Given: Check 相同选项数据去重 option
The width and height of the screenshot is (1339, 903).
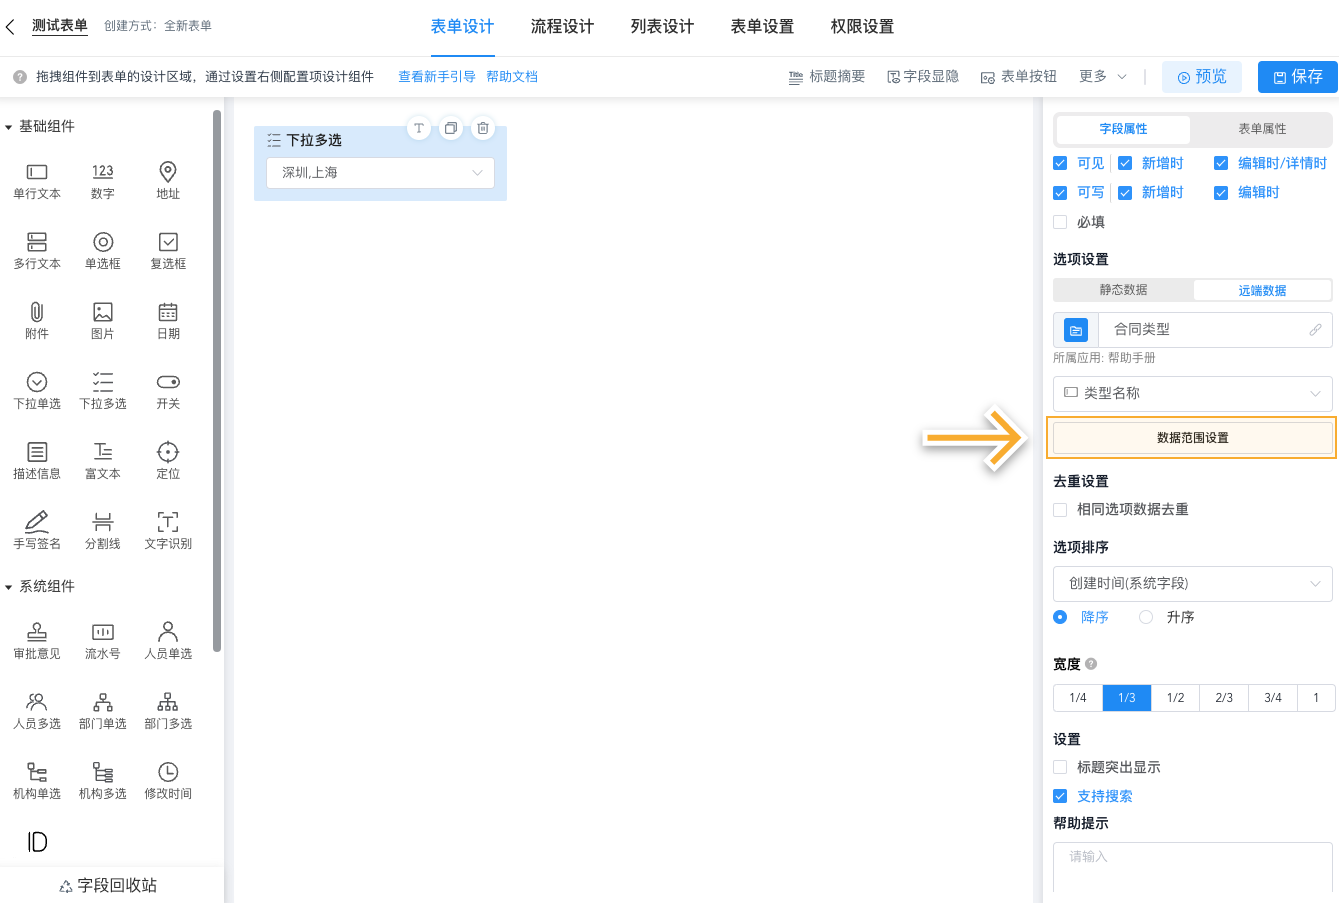Looking at the screenshot, I should (1059, 509).
